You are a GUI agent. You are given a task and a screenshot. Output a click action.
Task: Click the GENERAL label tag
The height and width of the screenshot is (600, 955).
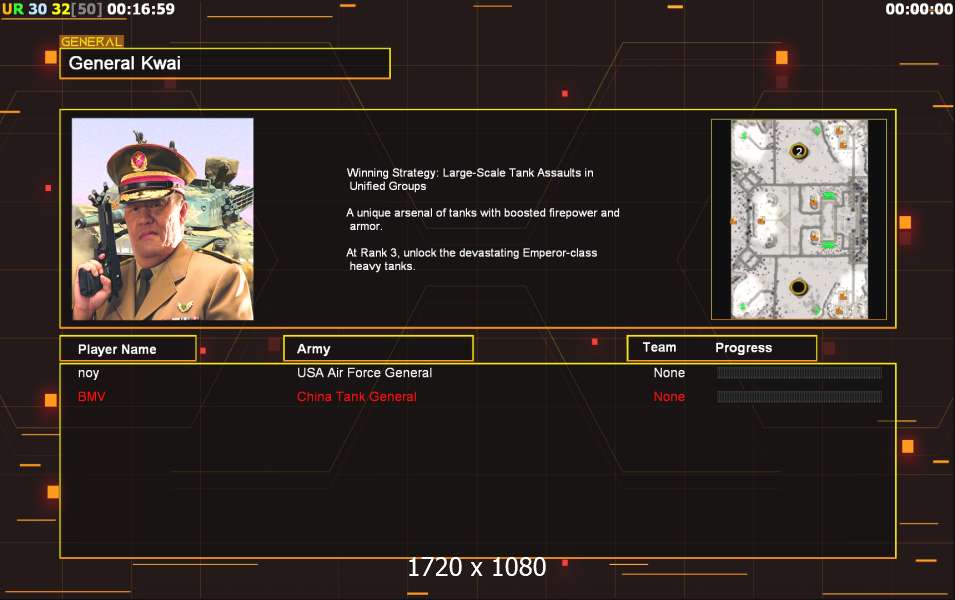[91, 41]
